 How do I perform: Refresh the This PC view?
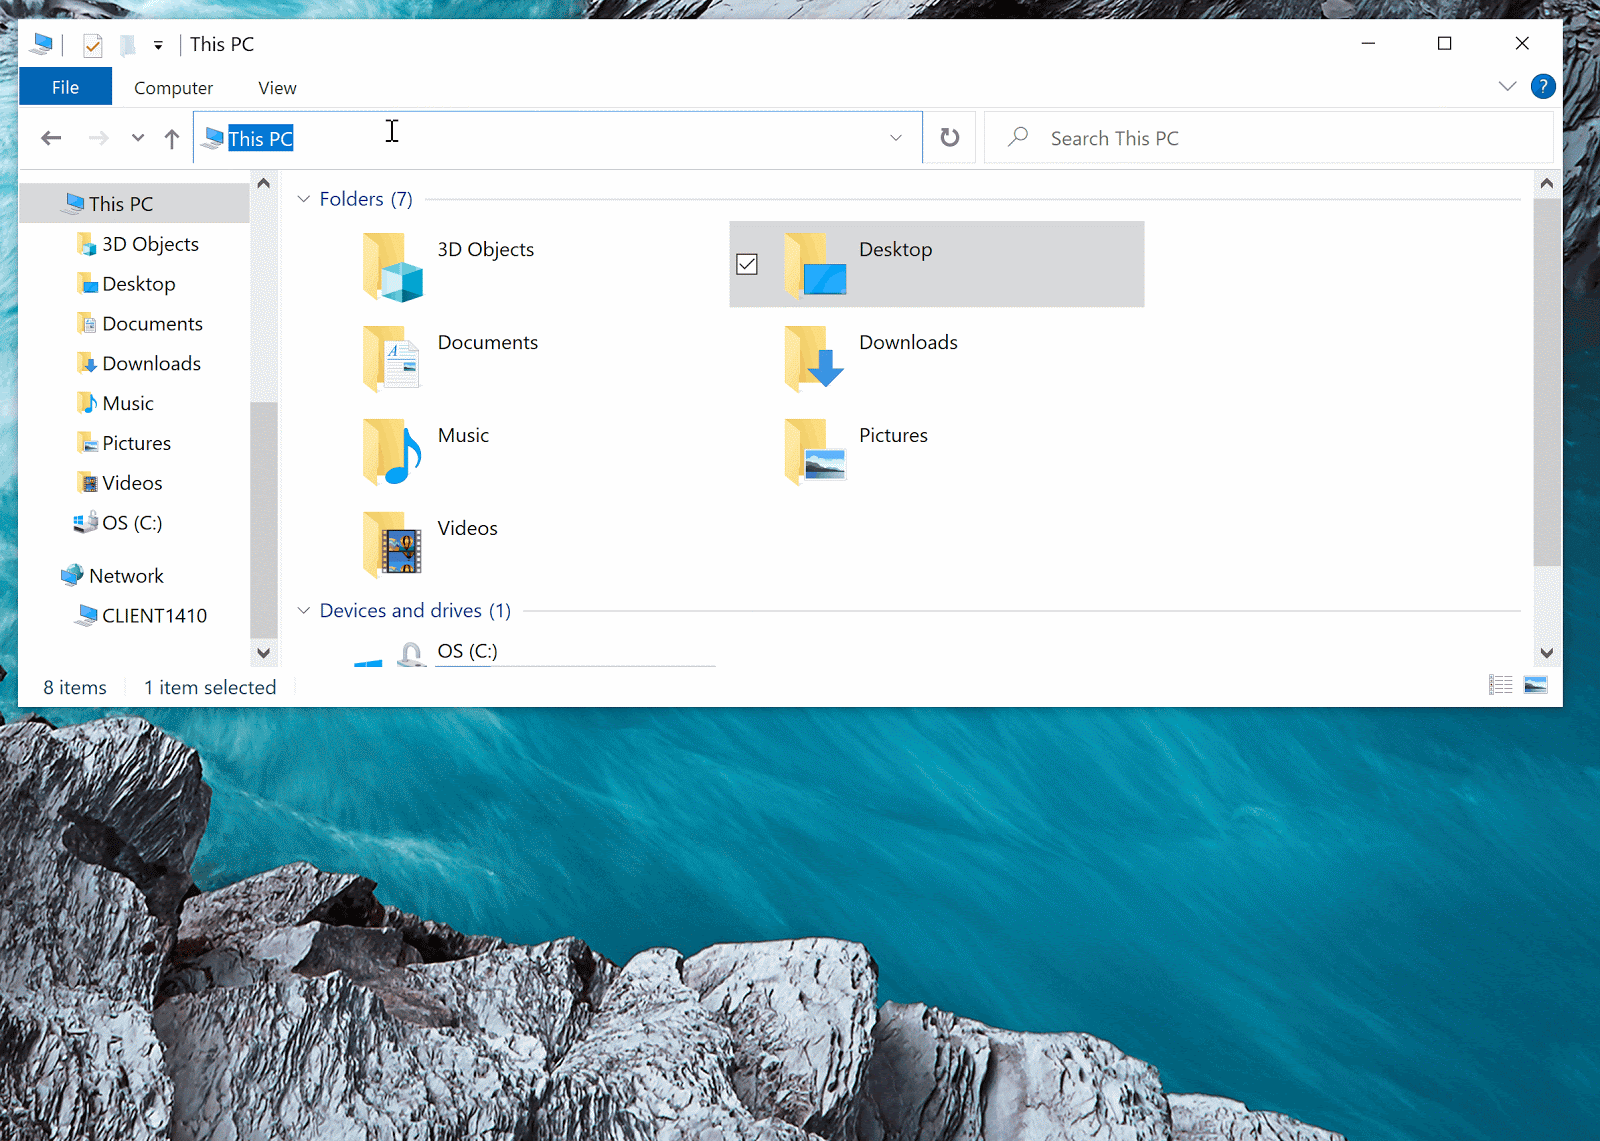point(949,138)
